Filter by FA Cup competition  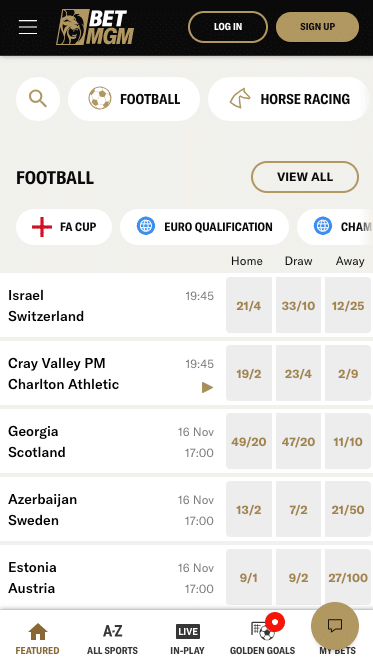64,227
